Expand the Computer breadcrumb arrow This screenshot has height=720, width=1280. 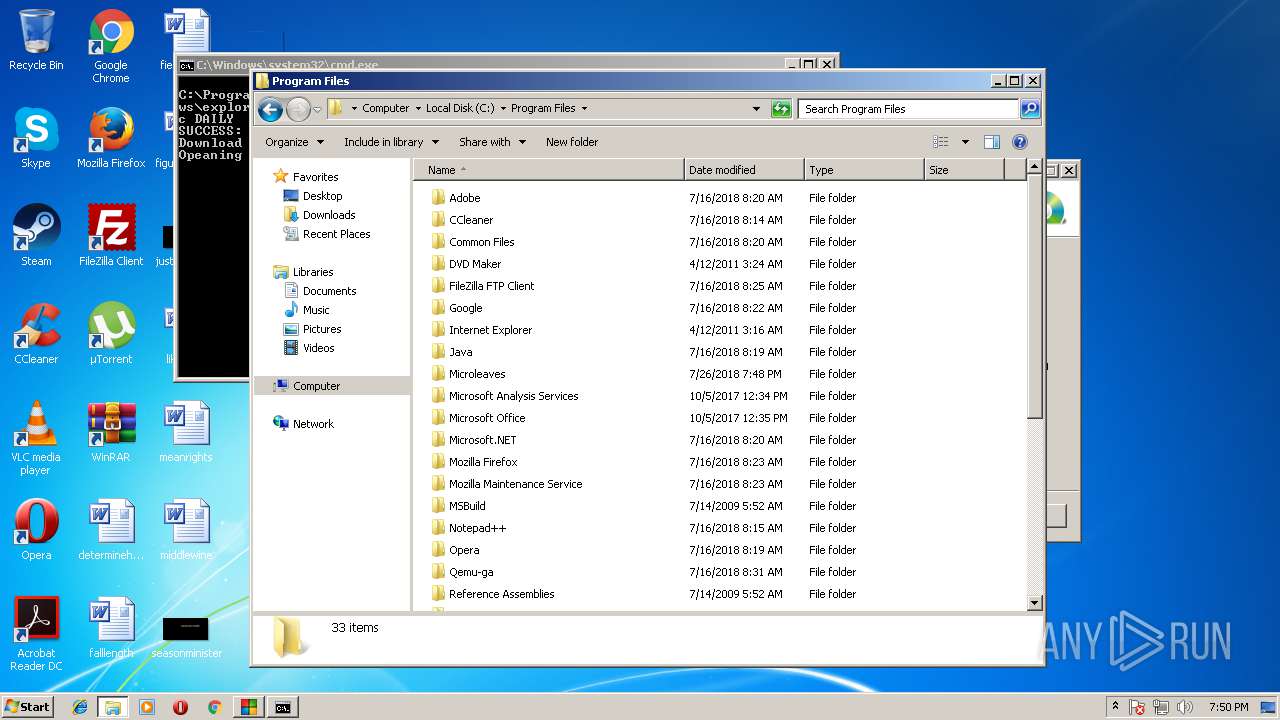[418, 109]
